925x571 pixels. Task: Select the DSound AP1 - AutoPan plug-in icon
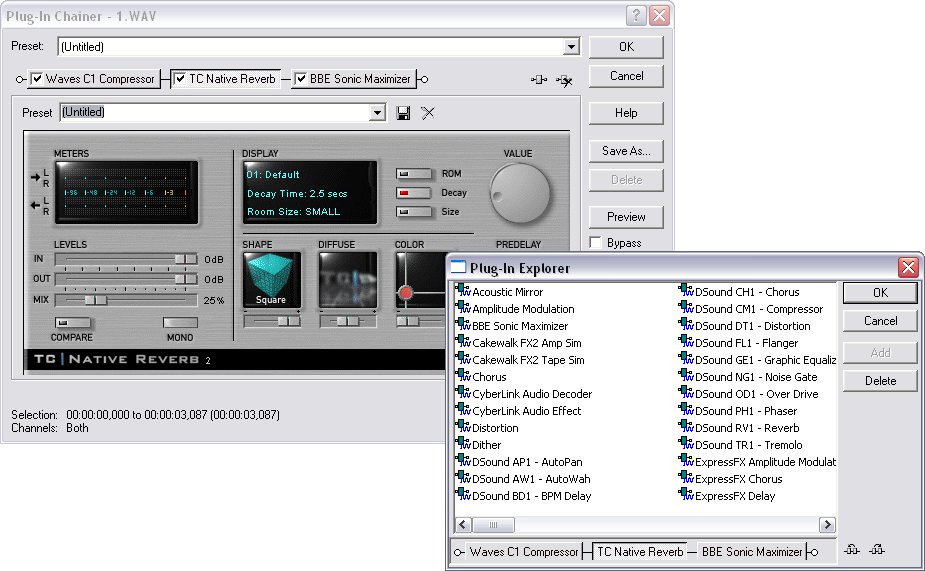pos(463,461)
